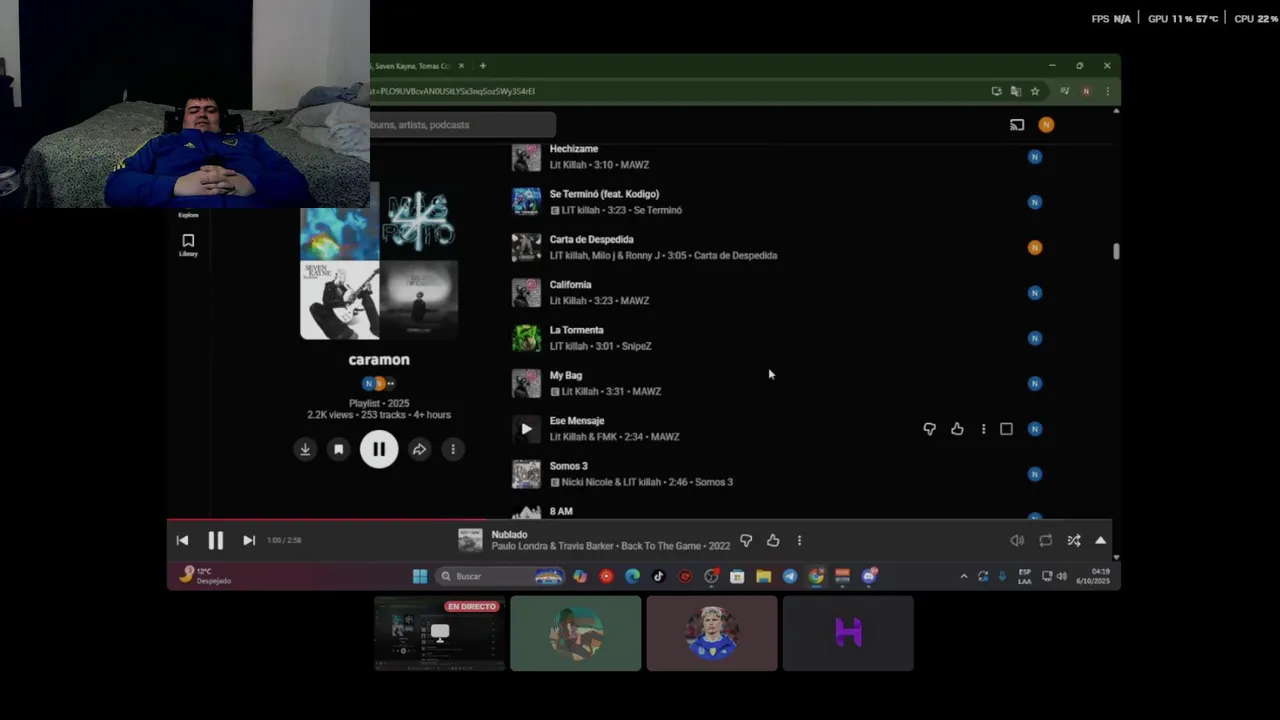This screenshot has width=1280, height=720.
Task: Select the EN DIRECTO stream scene thumbnail
Action: pos(439,633)
